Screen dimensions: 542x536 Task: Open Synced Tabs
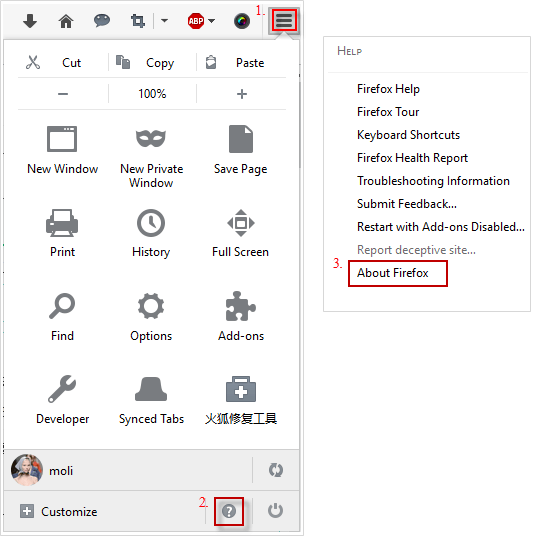151,400
